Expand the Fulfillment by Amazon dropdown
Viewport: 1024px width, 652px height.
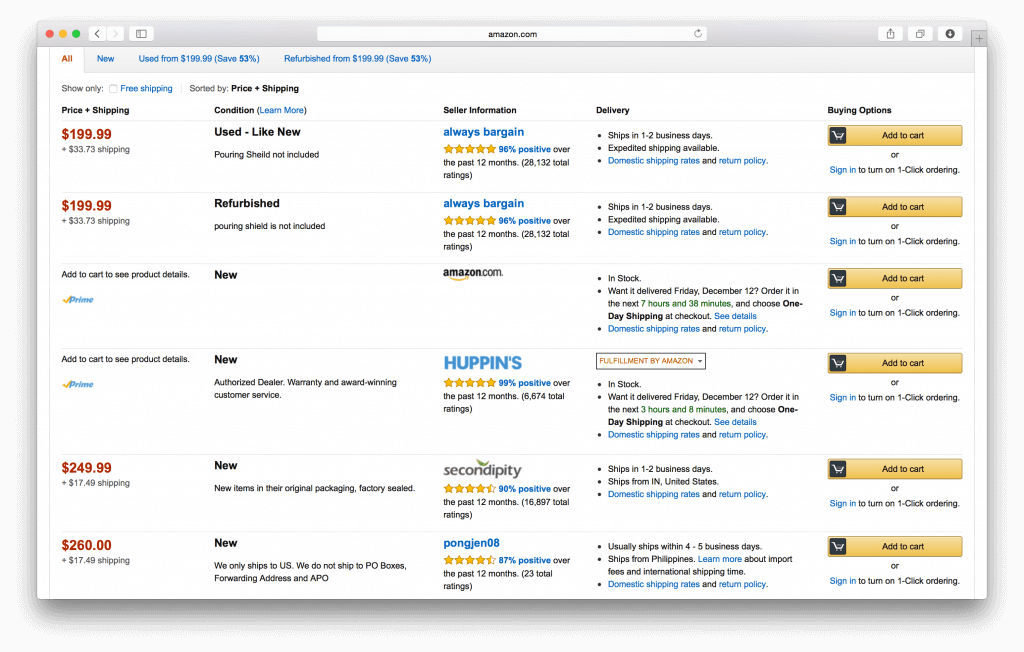650,361
